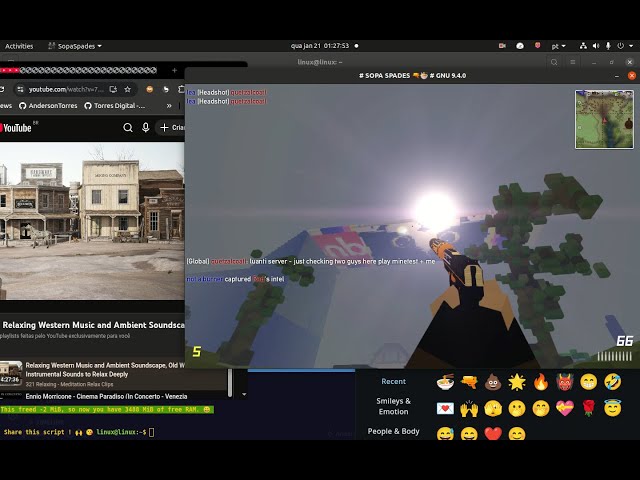The height and width of the screenshot is (480, 640).
Task: Click the YouTube Criar button
Action: [x=172, y=128]
